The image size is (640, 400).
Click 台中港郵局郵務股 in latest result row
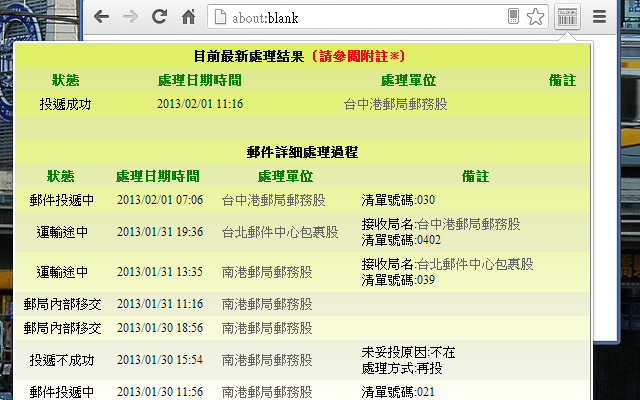pos(396,104)
